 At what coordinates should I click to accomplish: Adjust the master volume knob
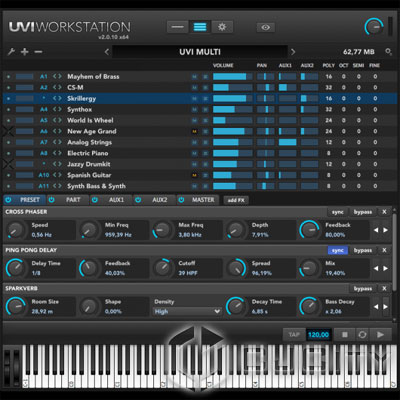[x=374, y=27]
